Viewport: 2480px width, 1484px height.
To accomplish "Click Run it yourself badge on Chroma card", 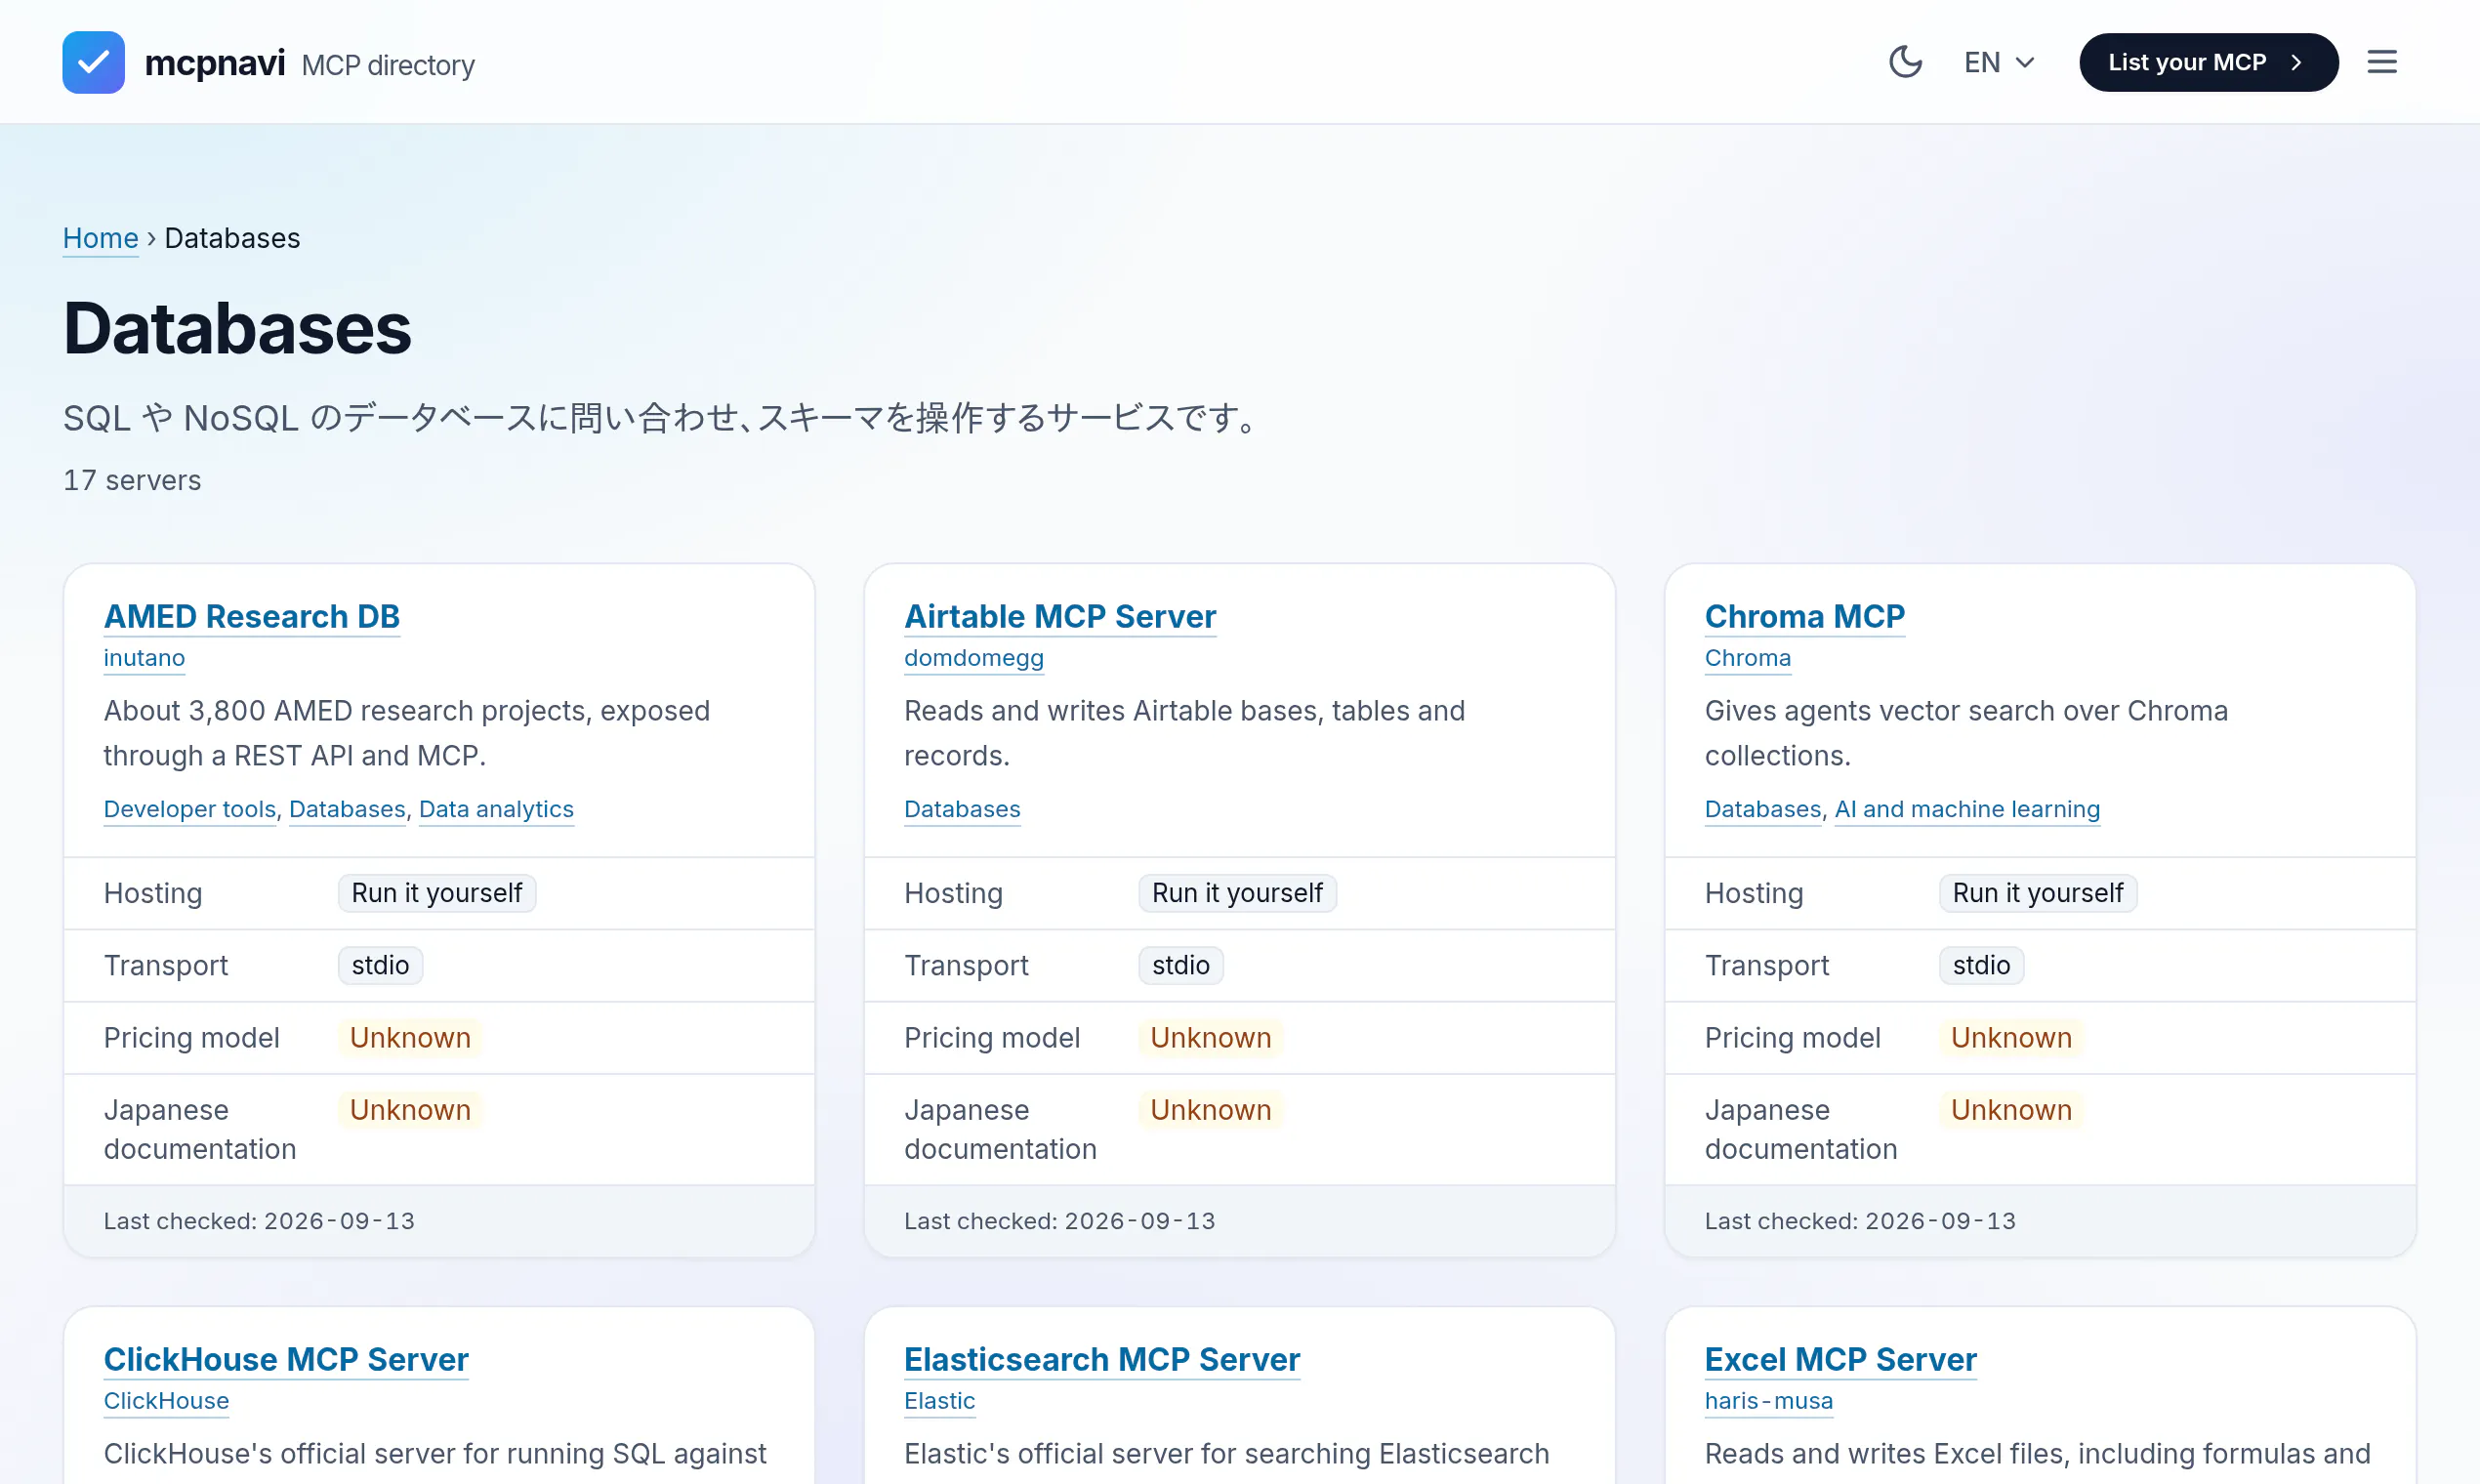I will (x=2037, y=893).
